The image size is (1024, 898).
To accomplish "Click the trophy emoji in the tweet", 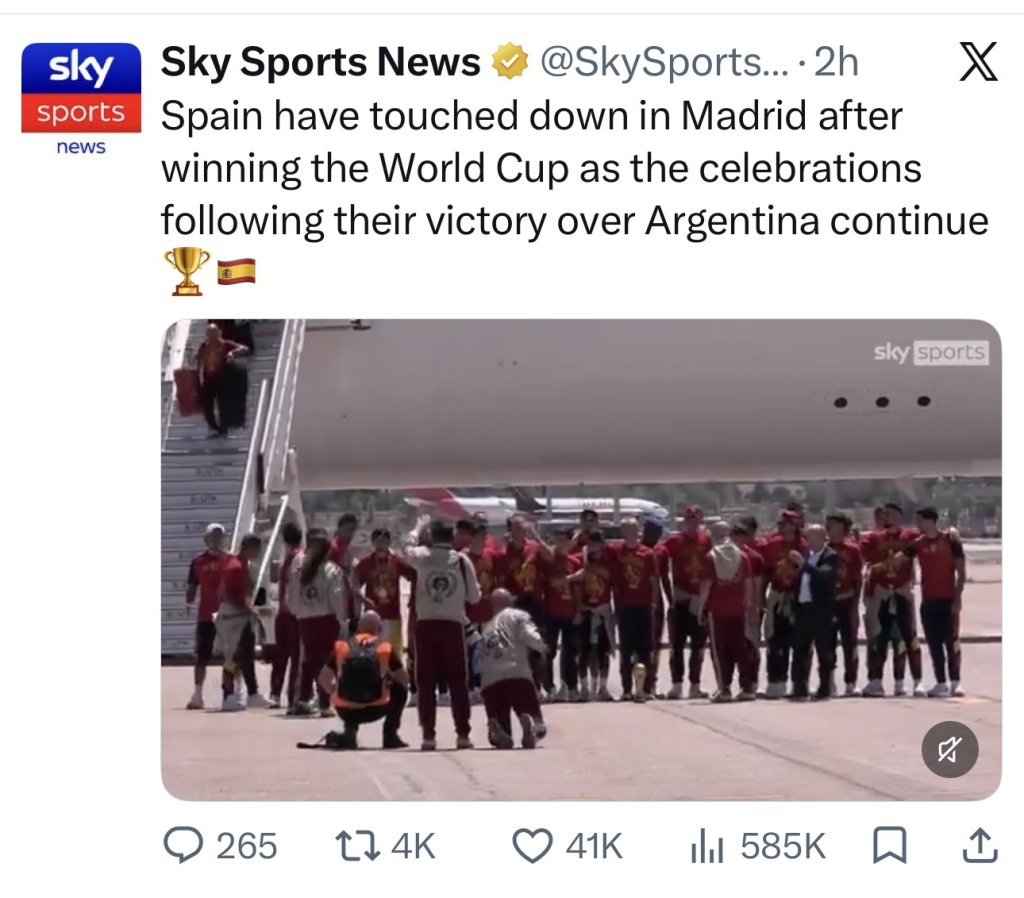I will point(187,271).
